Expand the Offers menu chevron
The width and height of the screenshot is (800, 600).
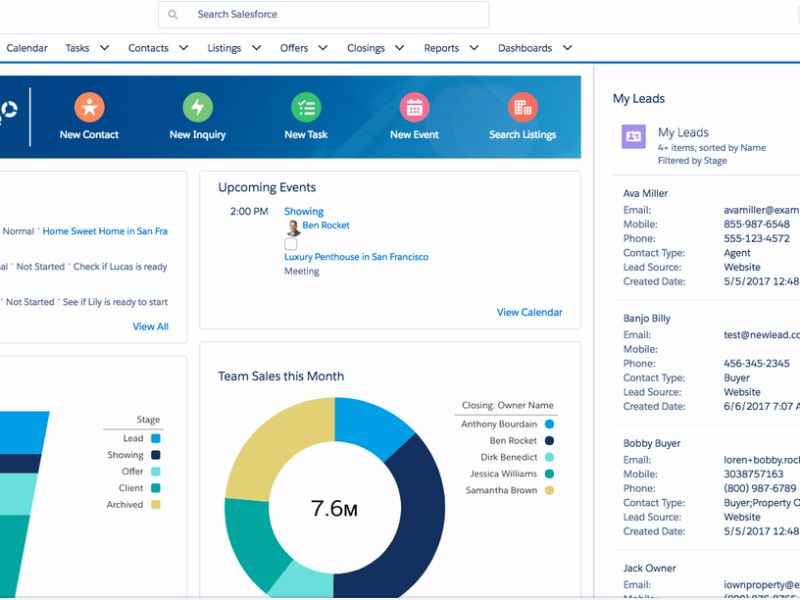click(x=323, y=47)
